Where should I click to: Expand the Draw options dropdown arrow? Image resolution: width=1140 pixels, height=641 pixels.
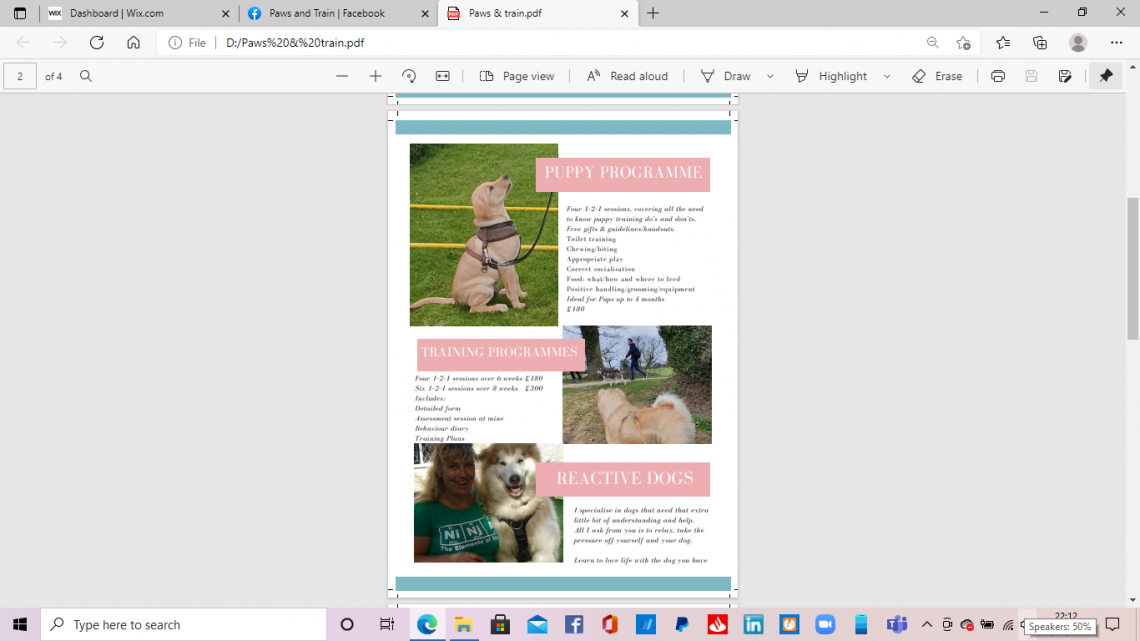coord(770,76)
